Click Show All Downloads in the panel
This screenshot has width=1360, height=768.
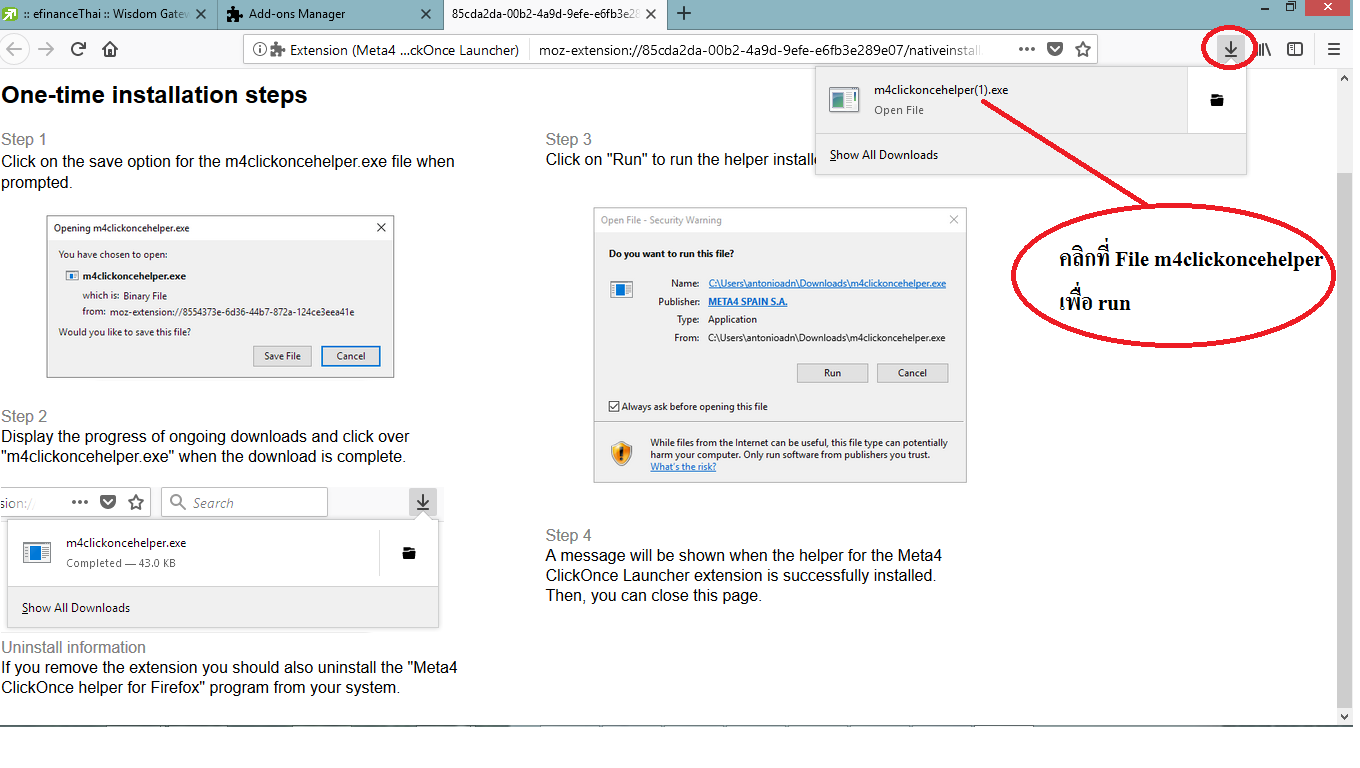[884, 155]
